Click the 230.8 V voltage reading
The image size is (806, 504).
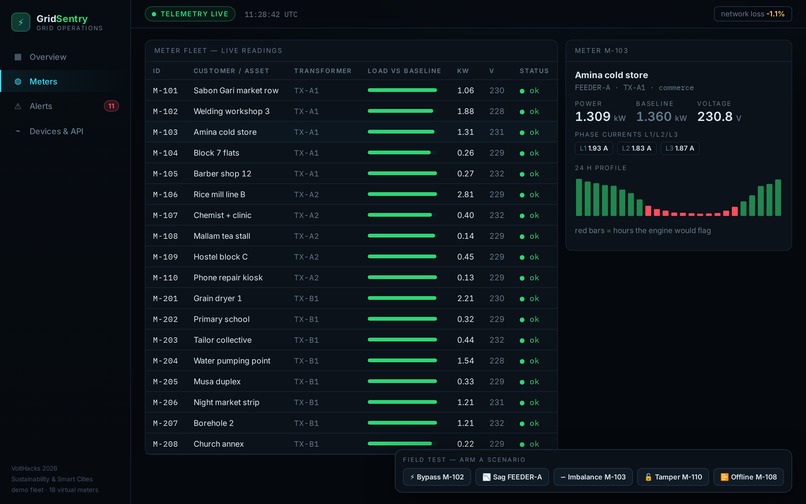tap(719, 117)
